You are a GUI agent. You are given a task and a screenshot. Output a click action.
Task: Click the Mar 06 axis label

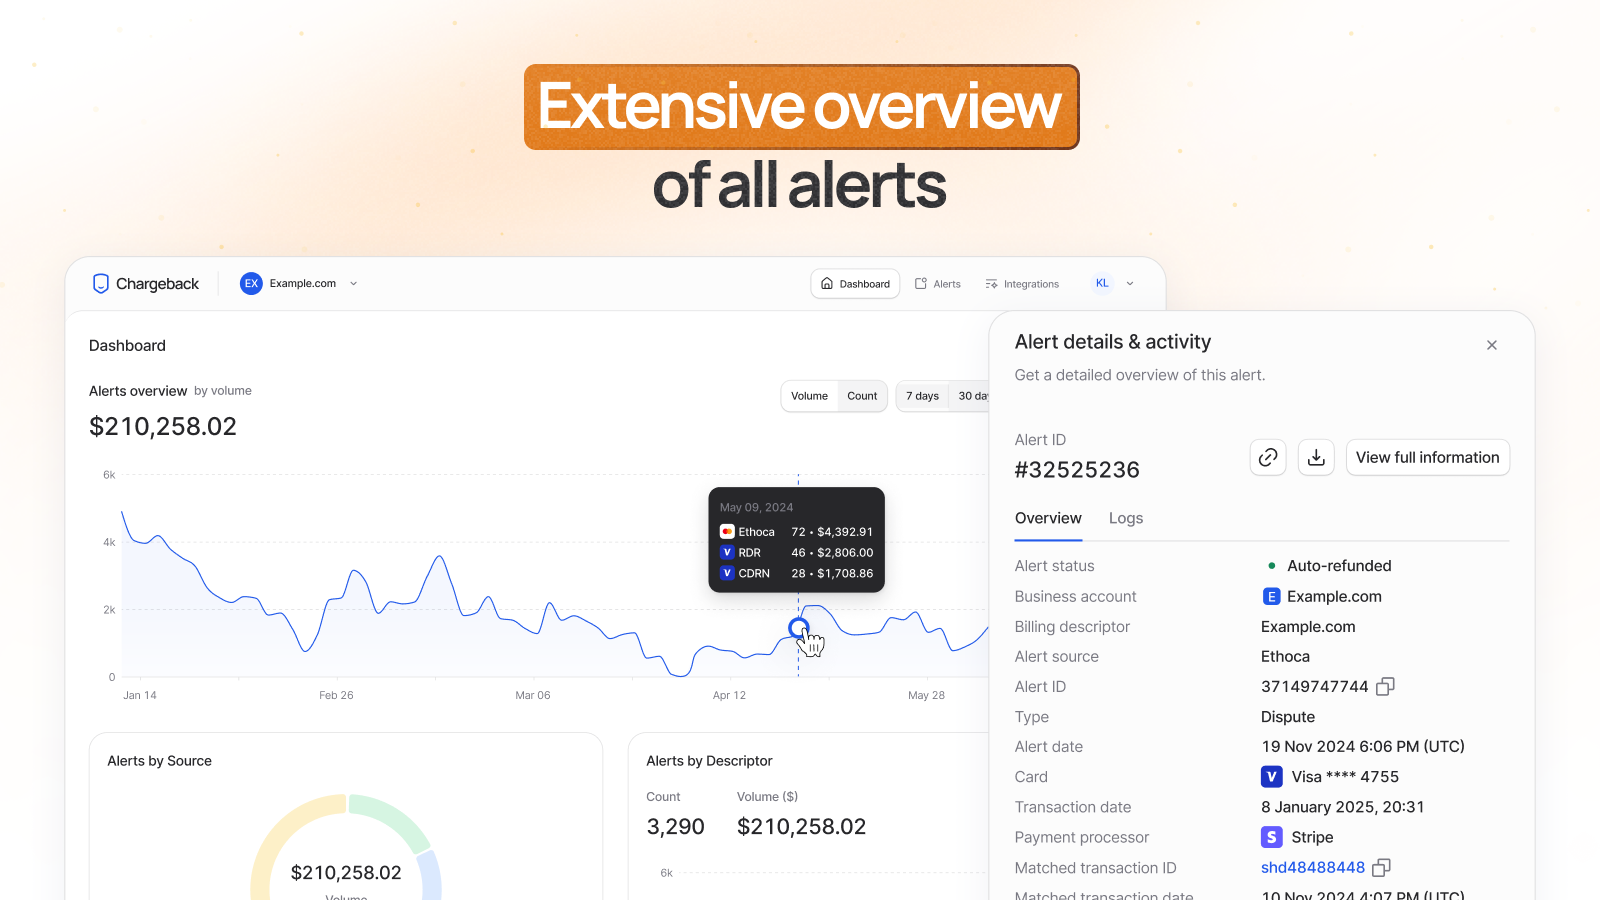tap(533, 695)
